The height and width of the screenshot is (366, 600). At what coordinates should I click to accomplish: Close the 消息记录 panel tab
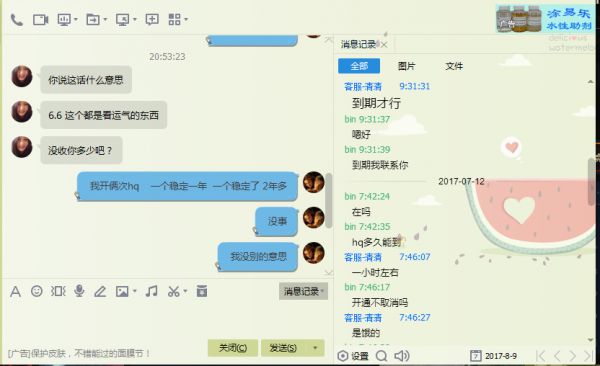(x=384, y=45)
